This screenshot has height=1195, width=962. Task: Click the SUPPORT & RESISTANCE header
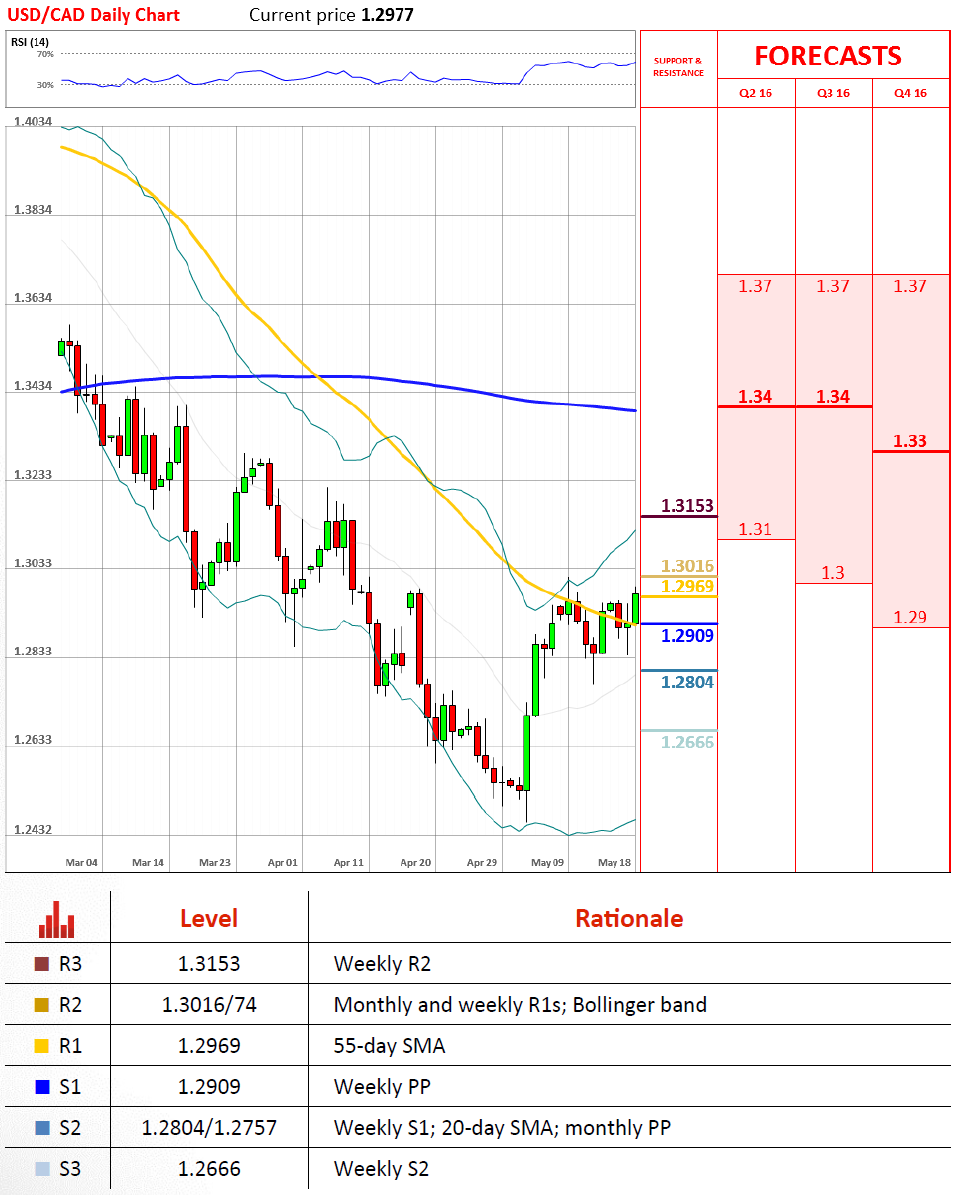pyautogui.click(x=678, y=67)
